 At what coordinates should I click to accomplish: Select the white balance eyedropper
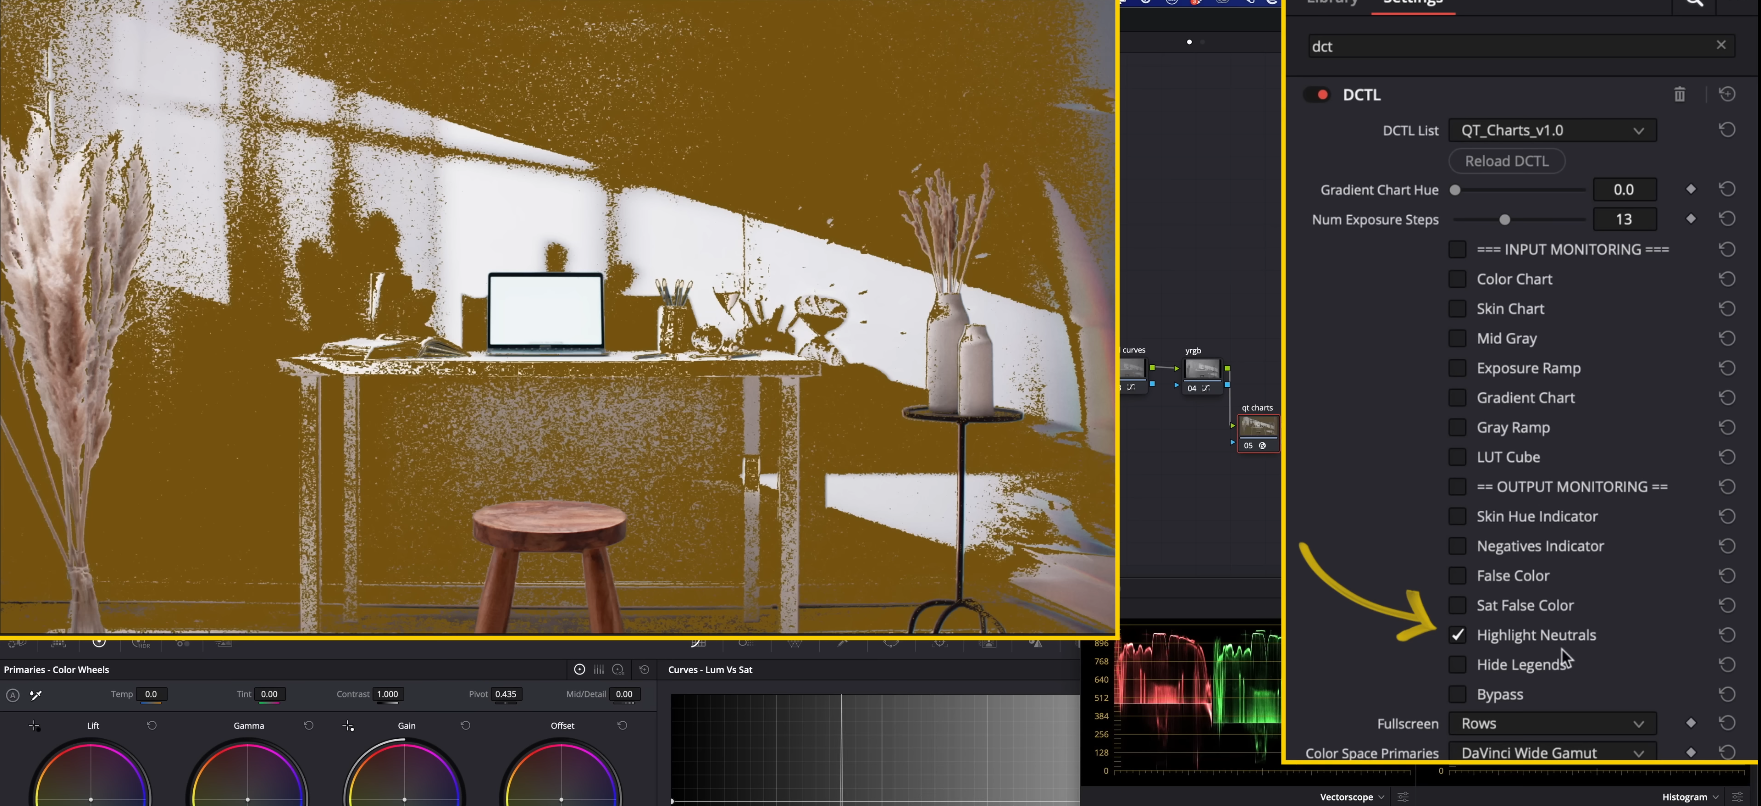36,695
